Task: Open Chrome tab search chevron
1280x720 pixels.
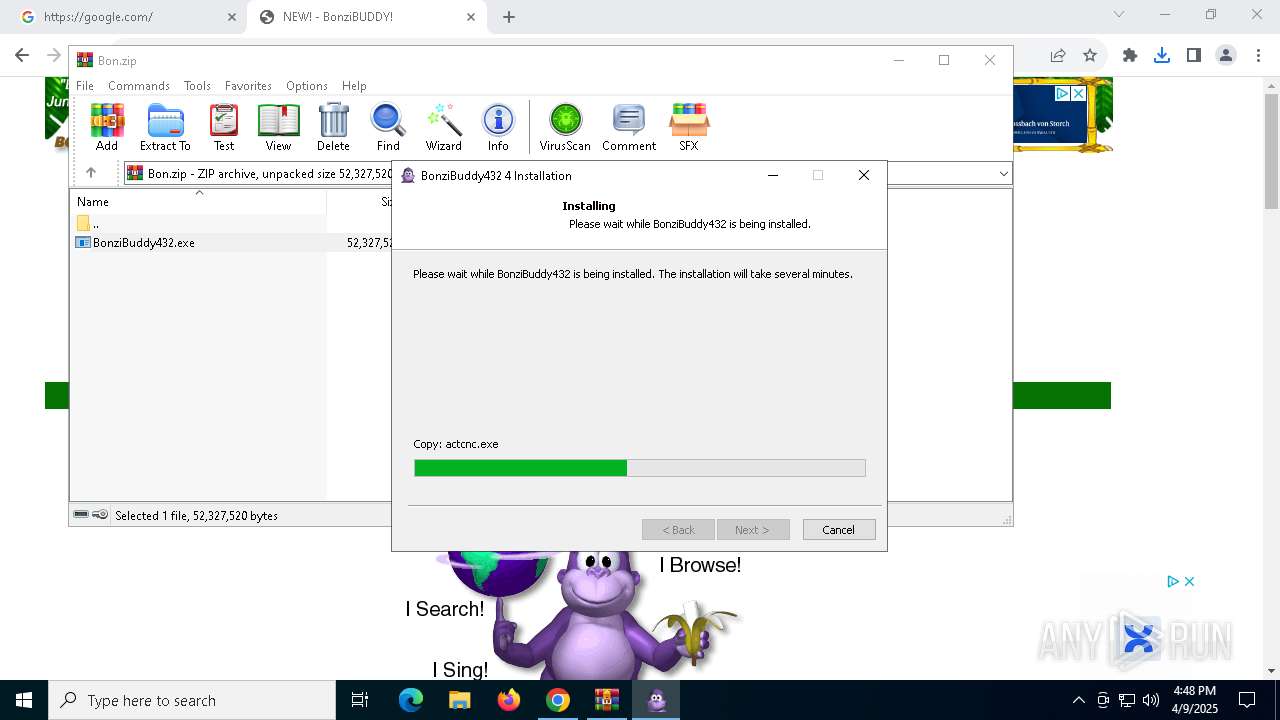Action: [x=1119, y=14]
